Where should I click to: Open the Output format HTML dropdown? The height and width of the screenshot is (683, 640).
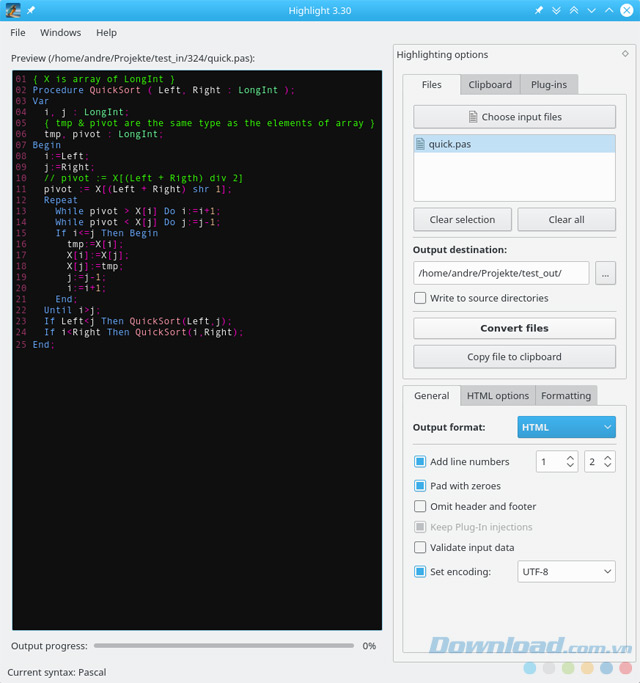tap(566, 427)
